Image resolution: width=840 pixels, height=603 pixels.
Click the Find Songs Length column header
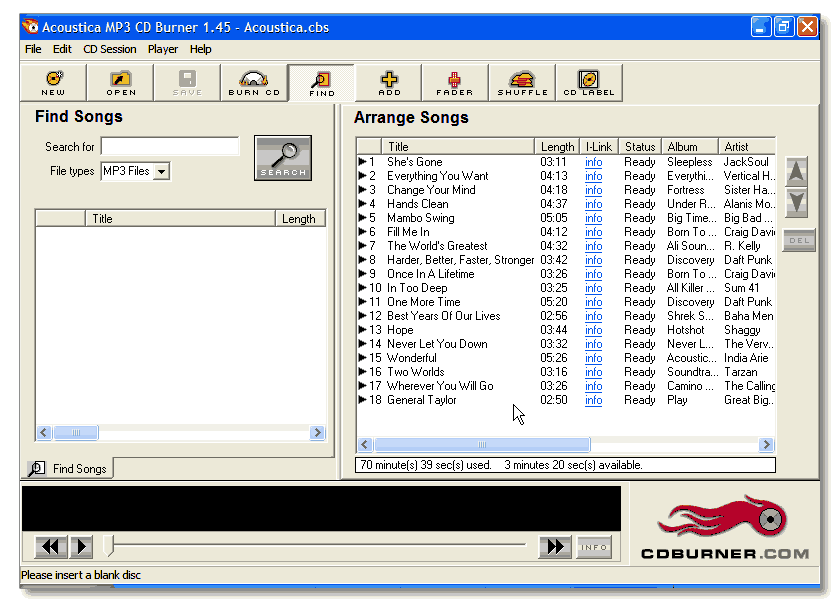300,218
